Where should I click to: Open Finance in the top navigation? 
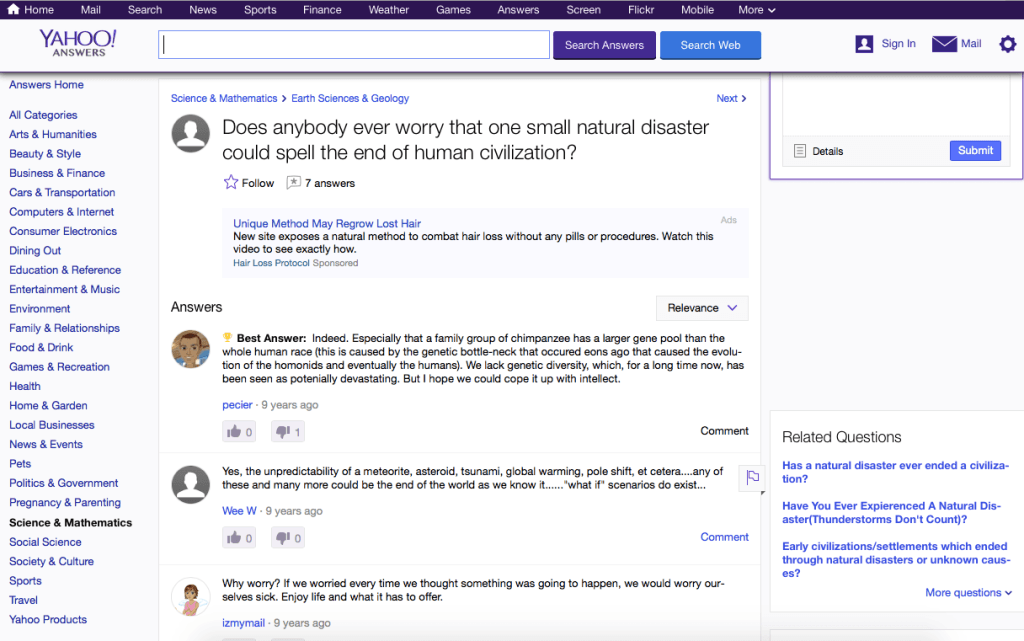[322, 10]
